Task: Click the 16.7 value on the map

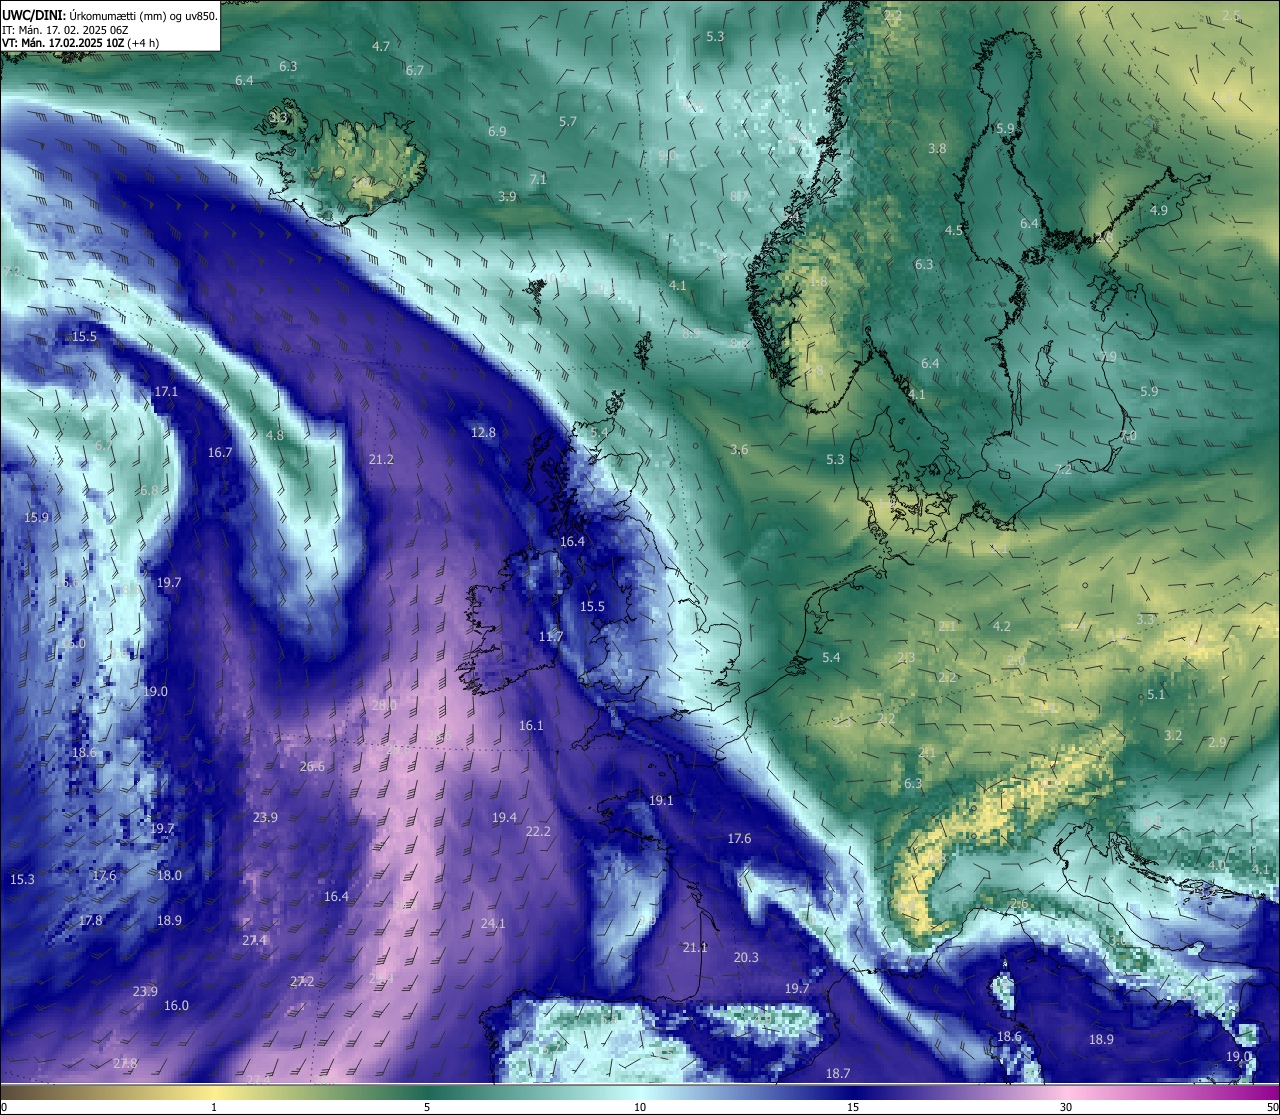Action: [x=220, y=453]
